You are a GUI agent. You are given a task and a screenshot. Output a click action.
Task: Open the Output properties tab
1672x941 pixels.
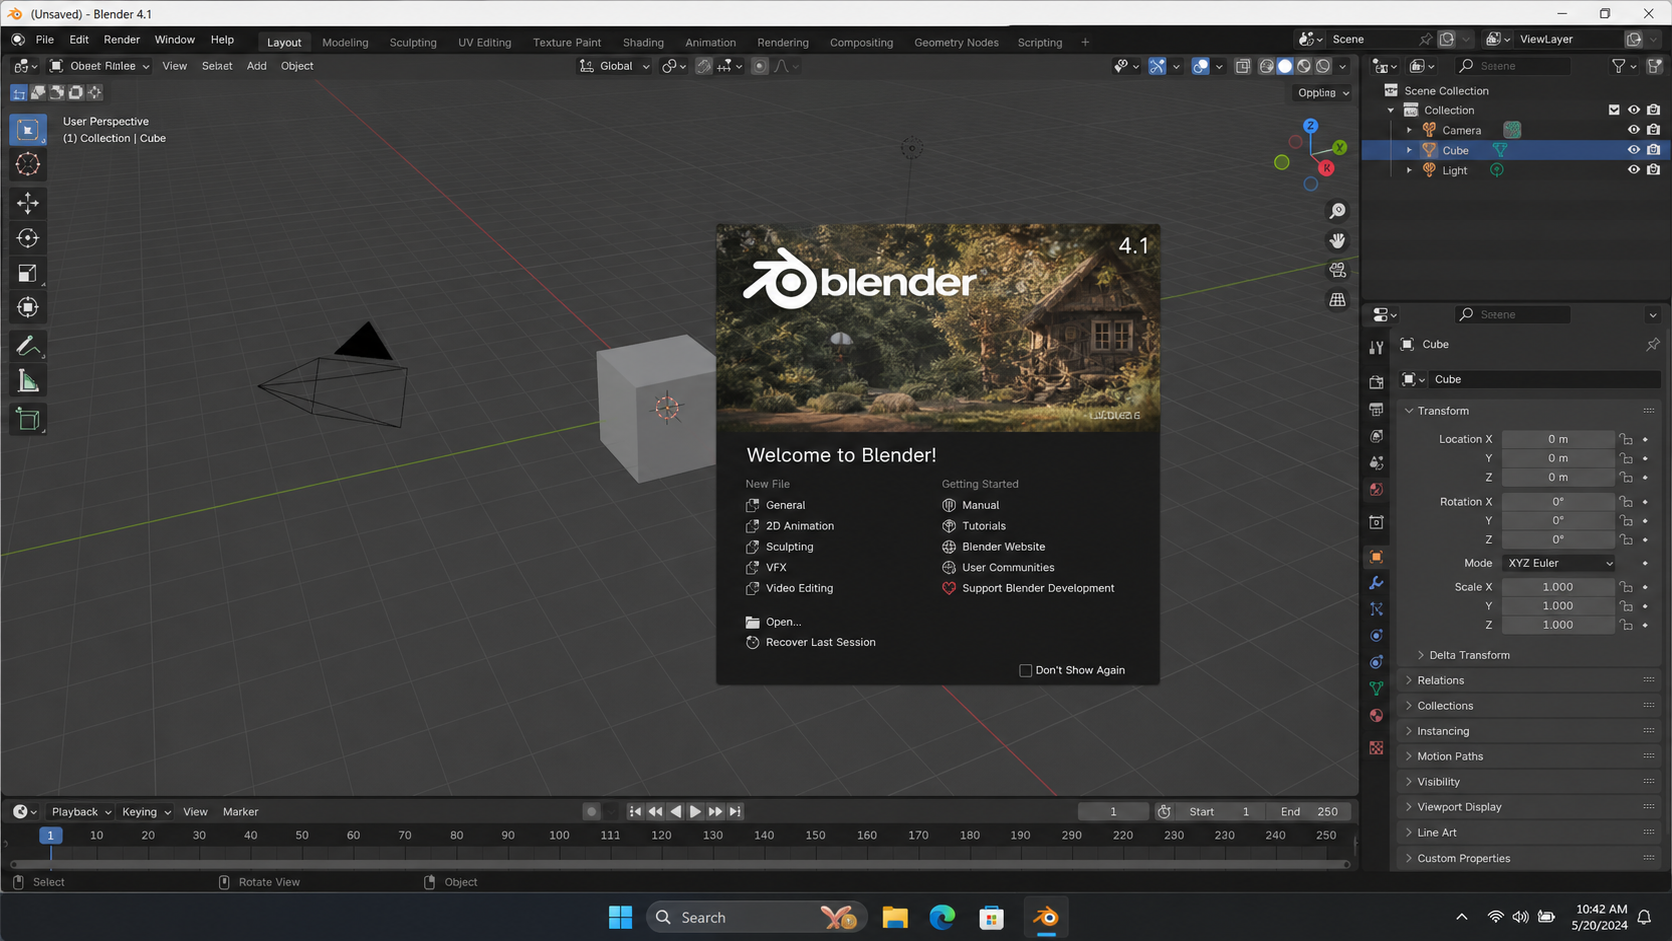click(1377, 409)
